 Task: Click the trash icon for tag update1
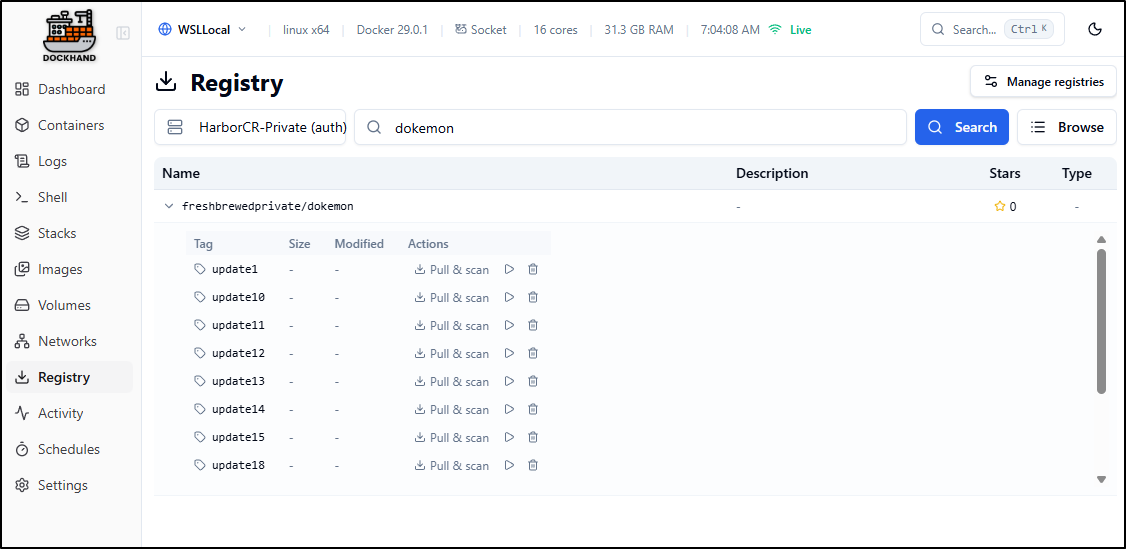533,269
